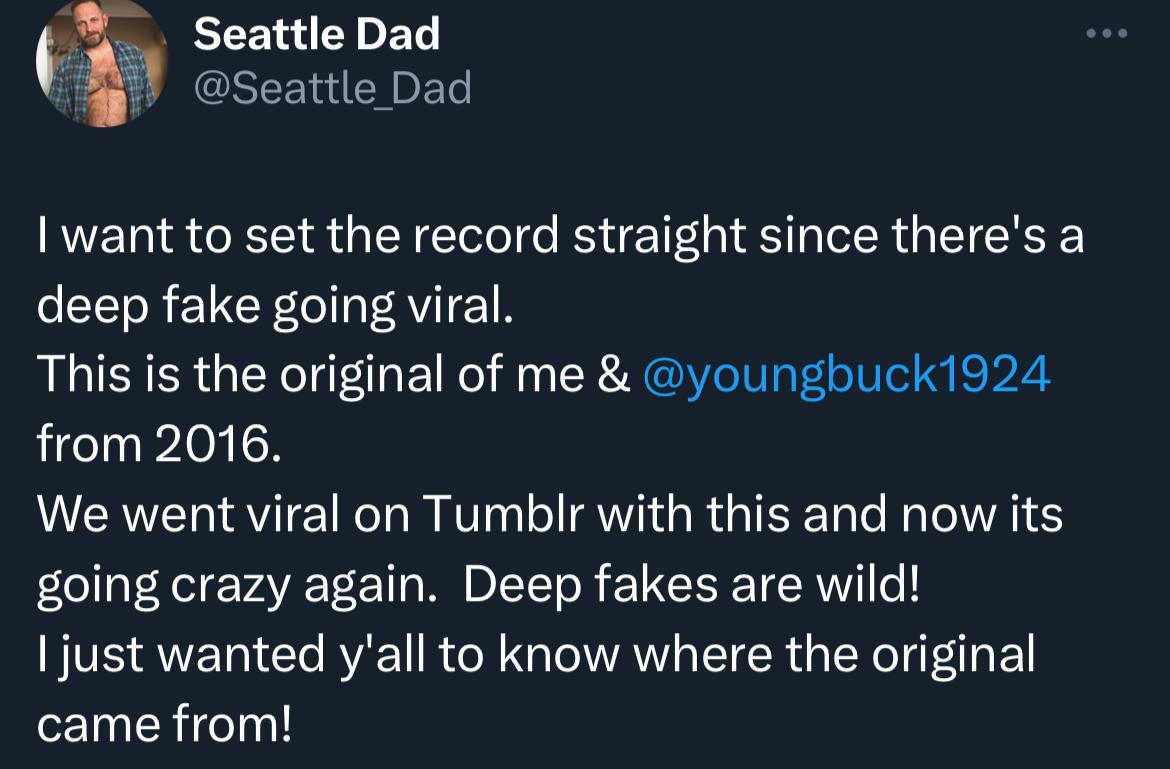This screenshot has height=769, width=1170.
Task: Click the @Seattle_Dad handle
Action: 332,90
